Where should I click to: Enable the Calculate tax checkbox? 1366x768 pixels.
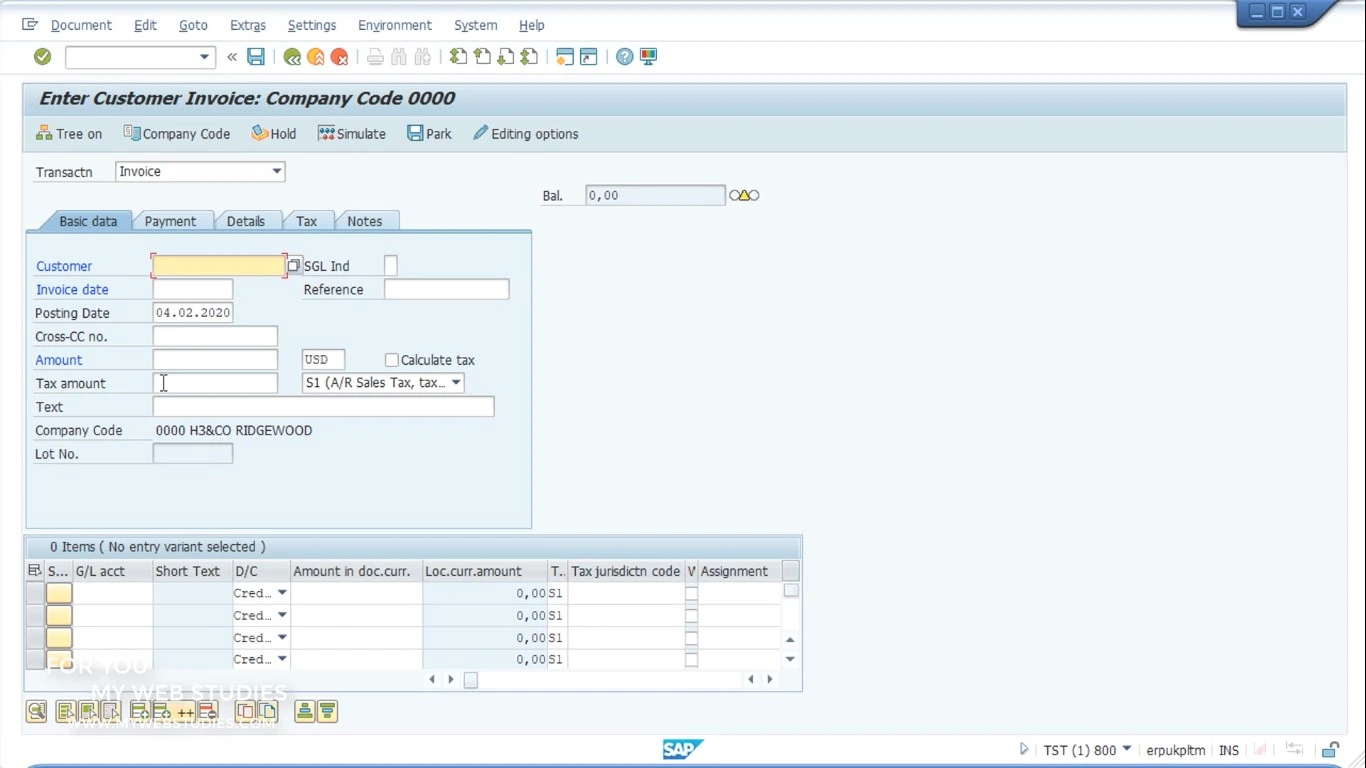[x=392, y=360]
